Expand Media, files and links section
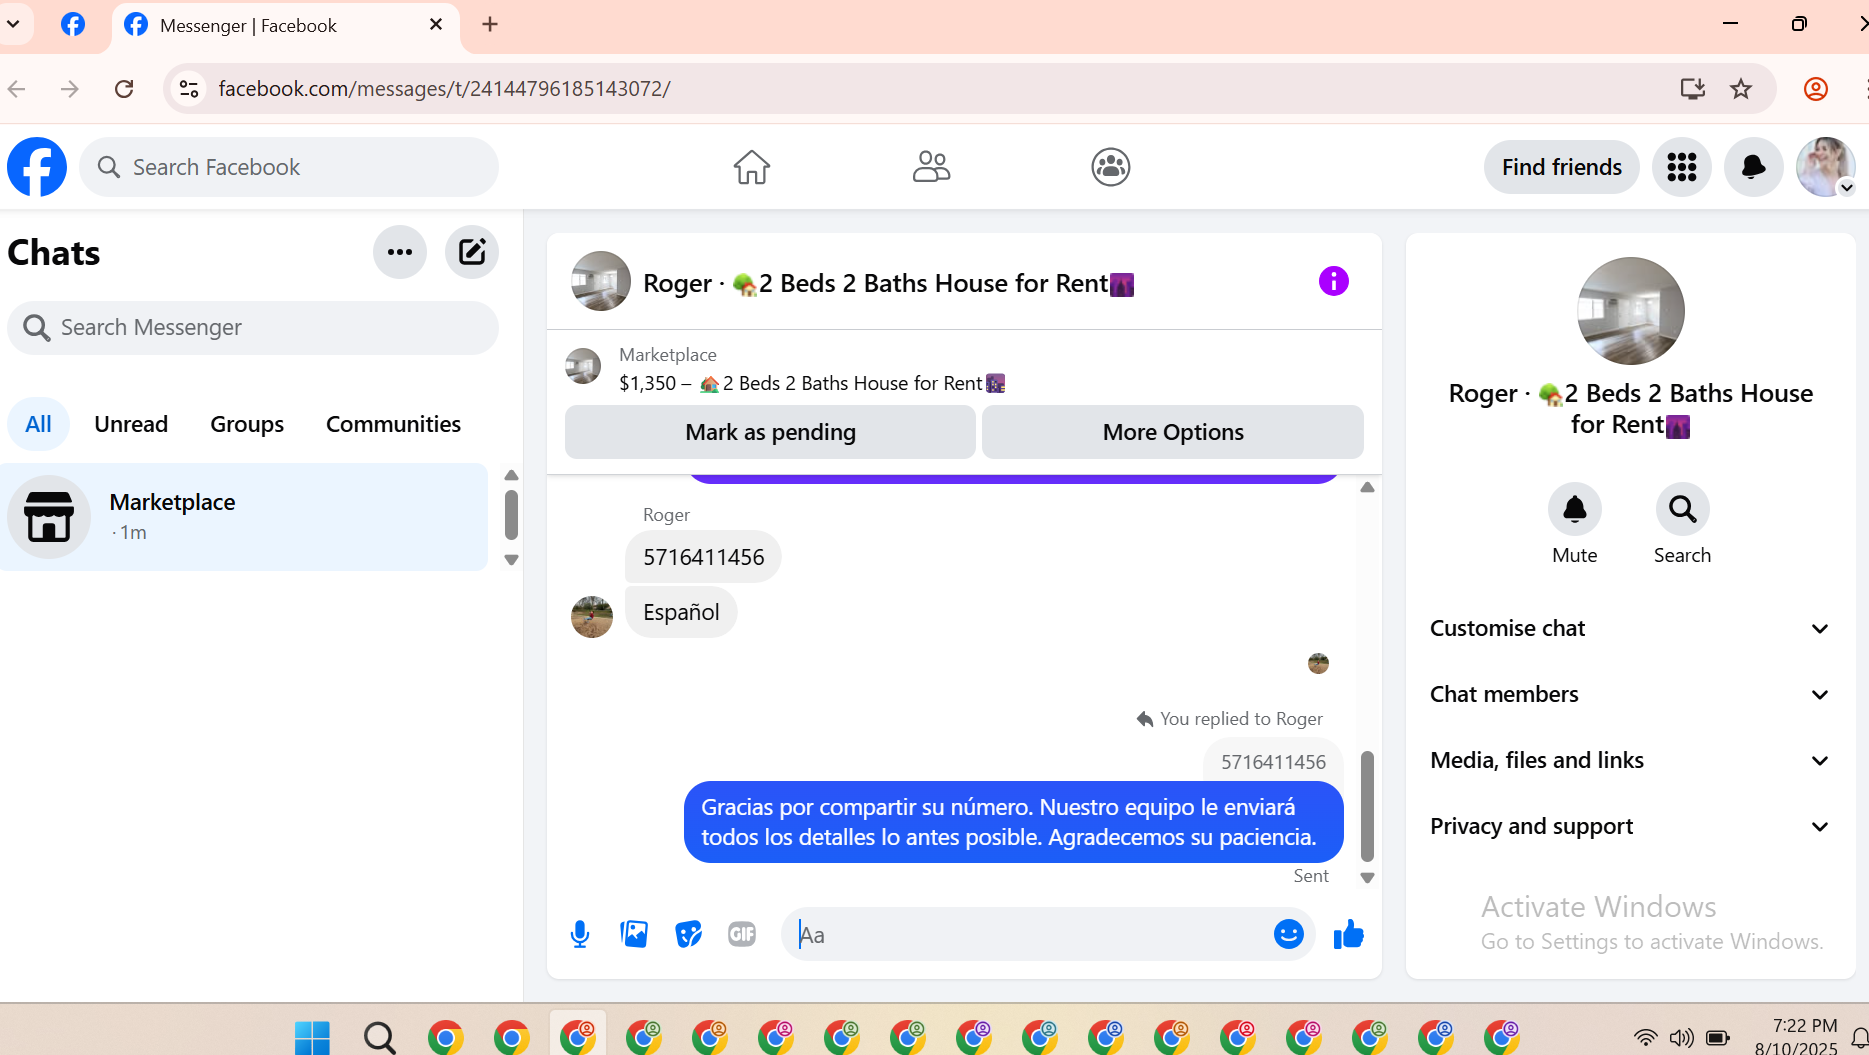Screen dimensions: 1869x1055 [x=1630, y=760]
